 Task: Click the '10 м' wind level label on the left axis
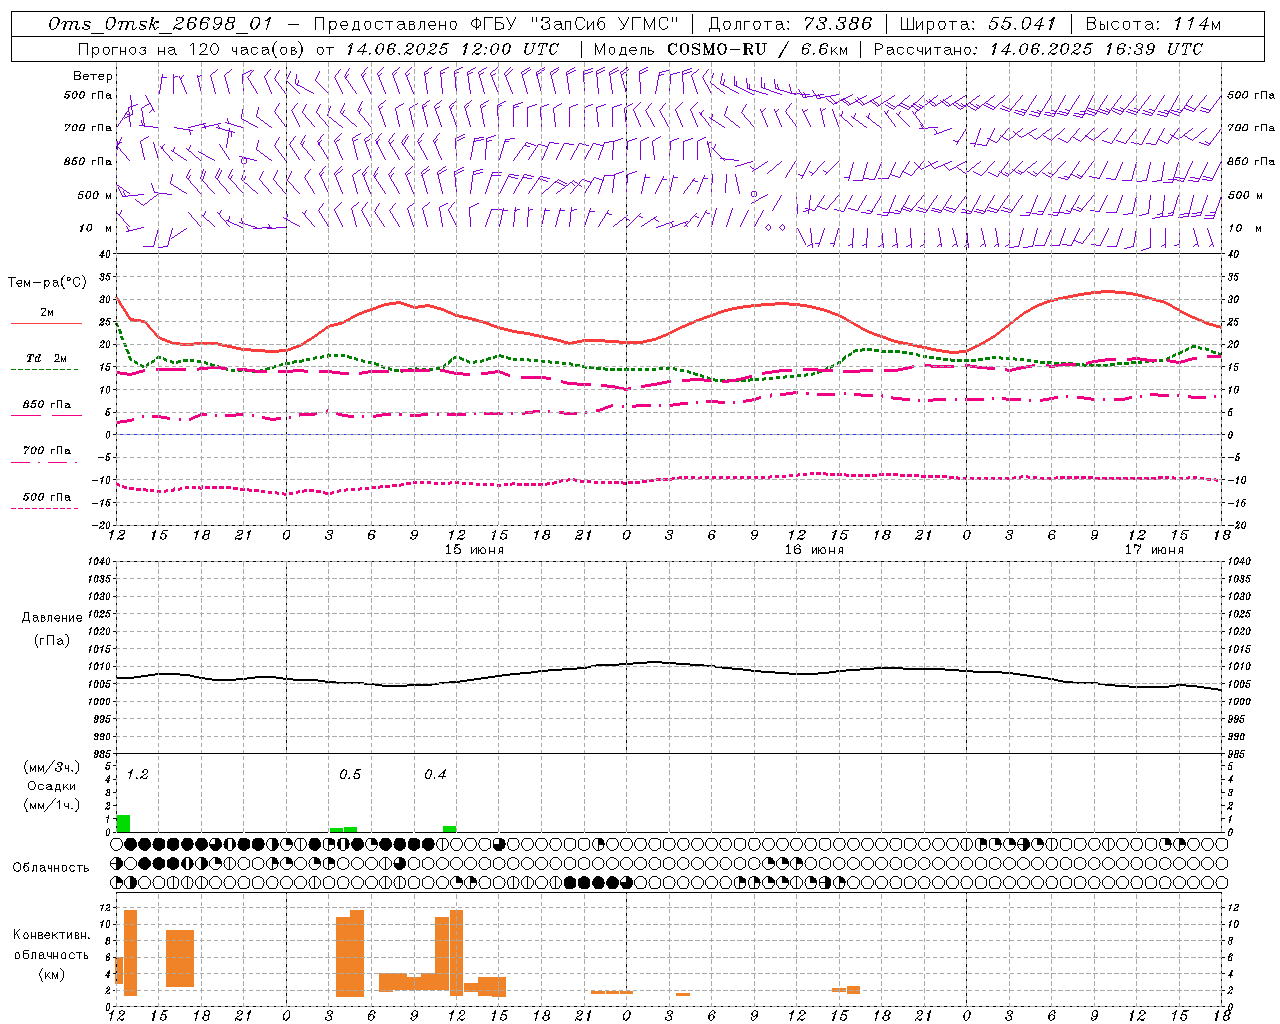pos(97,229)
